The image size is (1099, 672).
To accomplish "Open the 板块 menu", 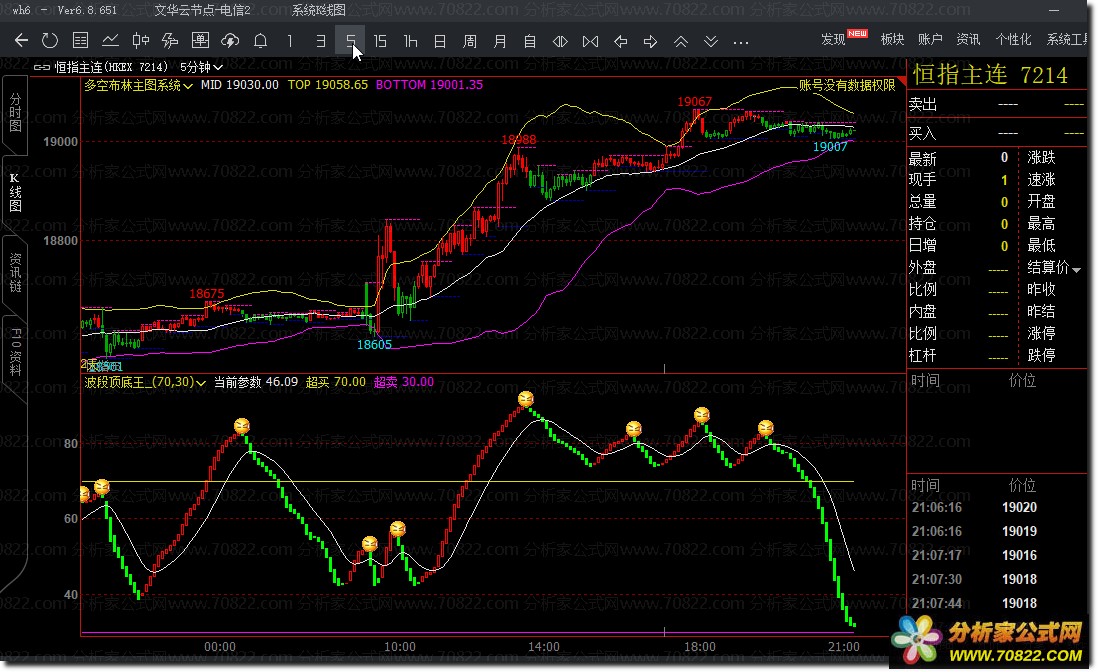I will tap(892, 39).
